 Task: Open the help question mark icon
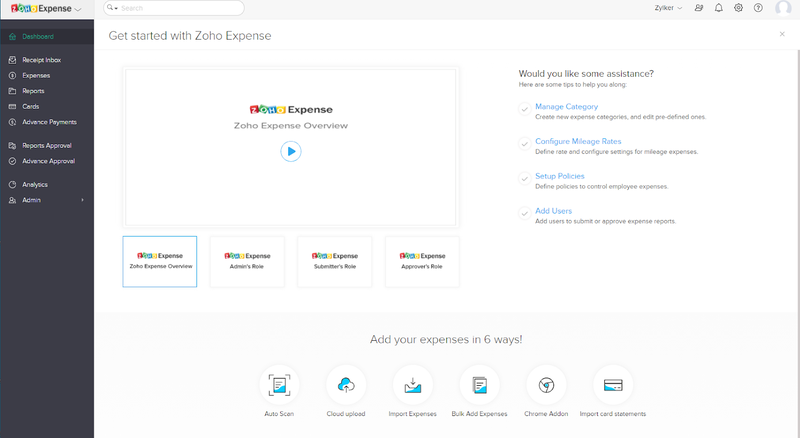point(758,8)
